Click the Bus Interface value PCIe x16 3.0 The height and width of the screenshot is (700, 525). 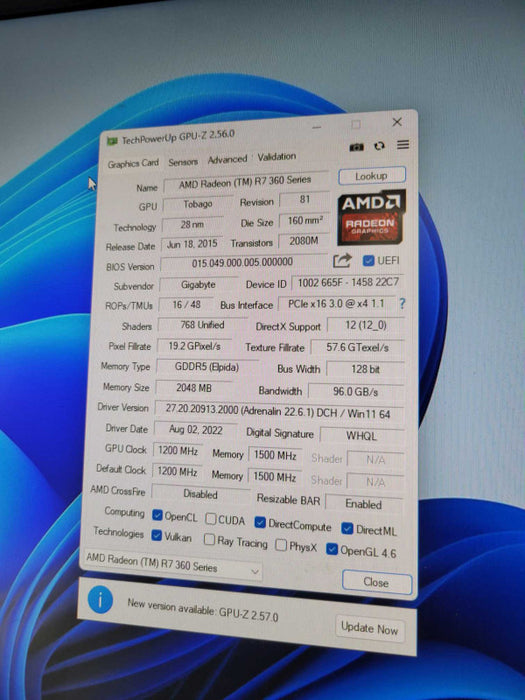pyautogui.click(x=337, y=304)
